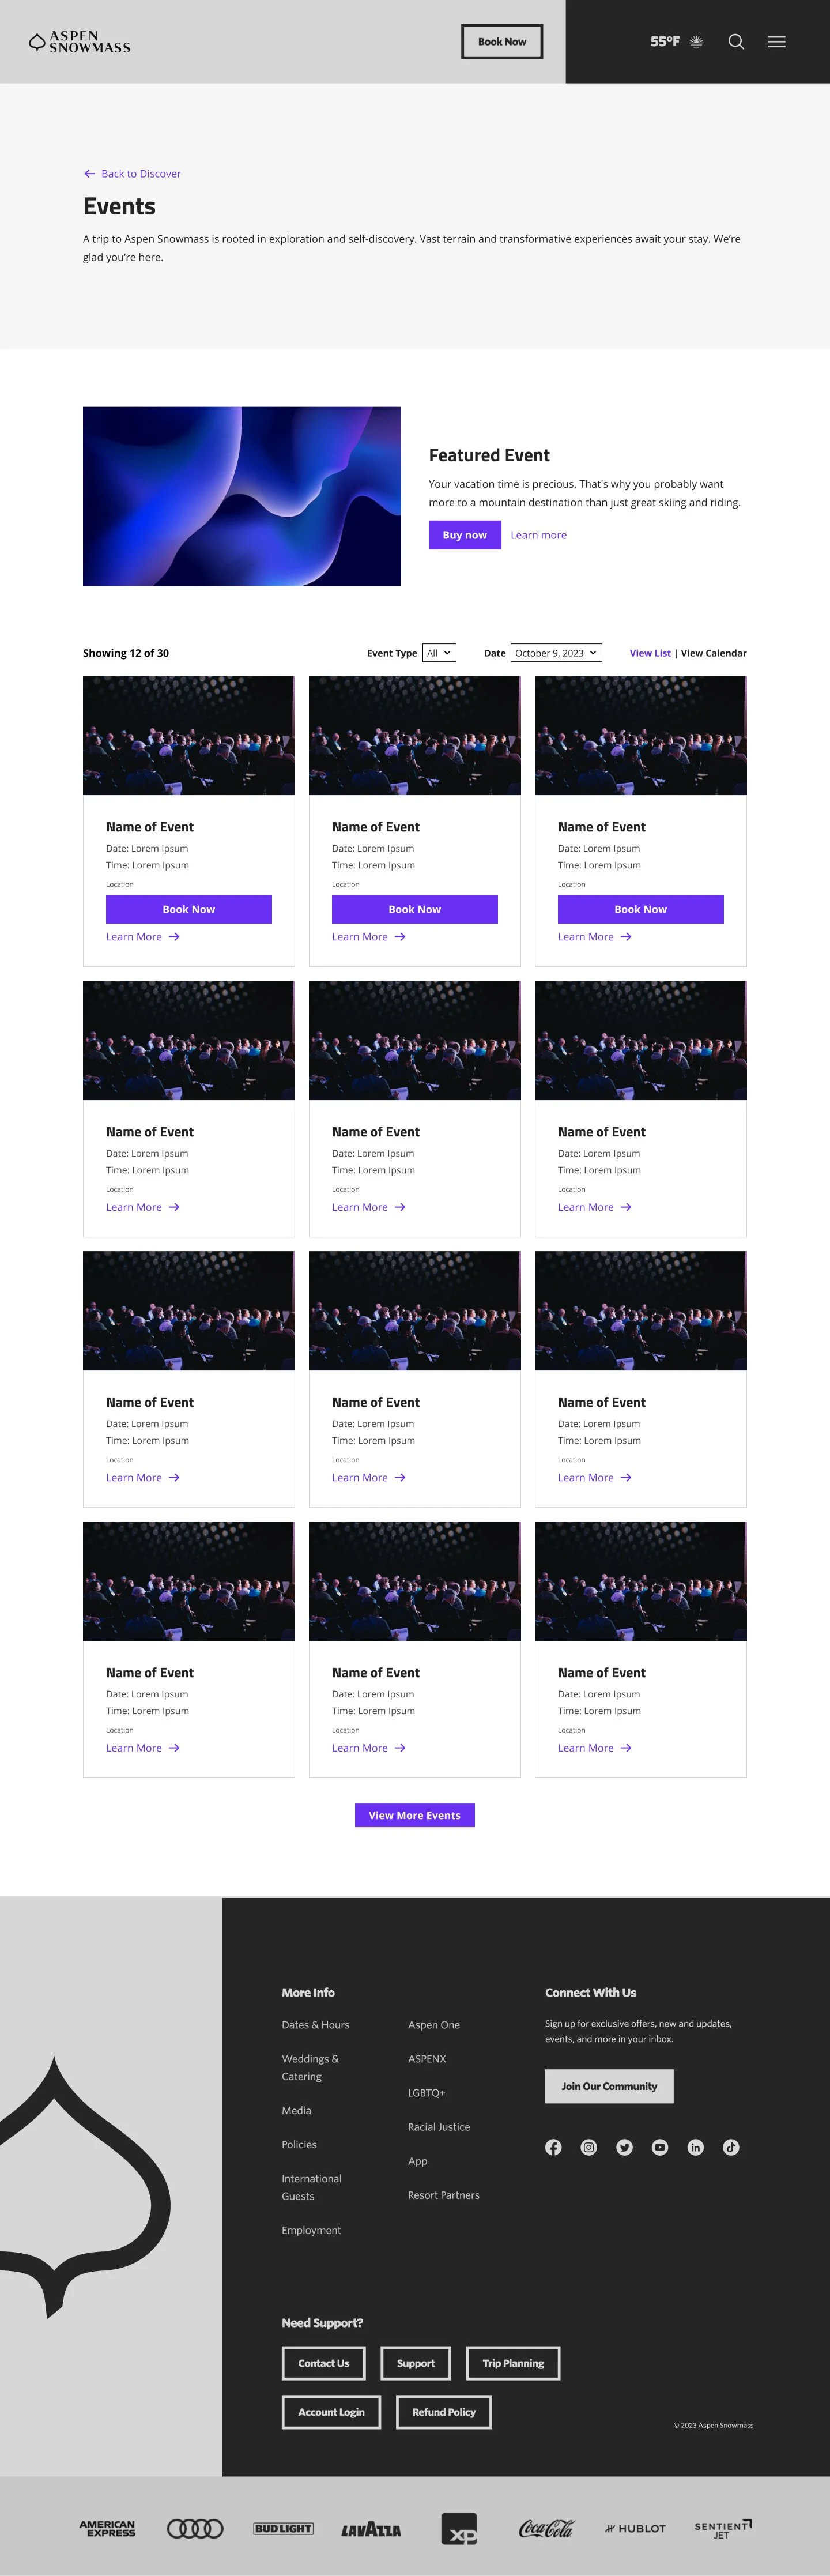830x2576 pixels.
Task: Switch to View Calendar
Action: (714, 653)
